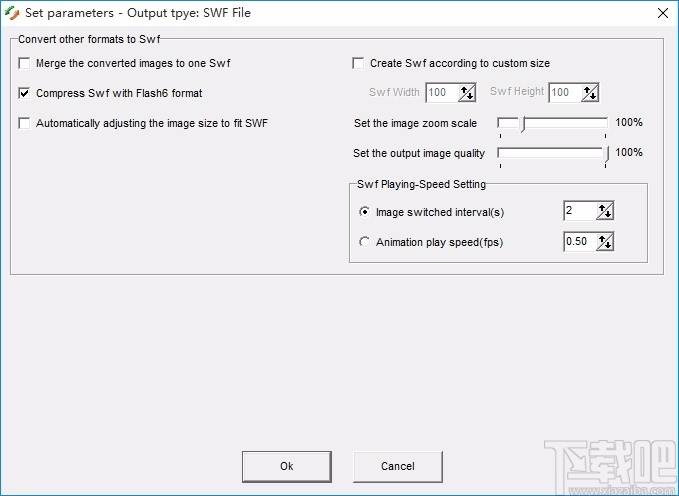Click the Swf Width input field
679x496 pixels.
point(442,92)
